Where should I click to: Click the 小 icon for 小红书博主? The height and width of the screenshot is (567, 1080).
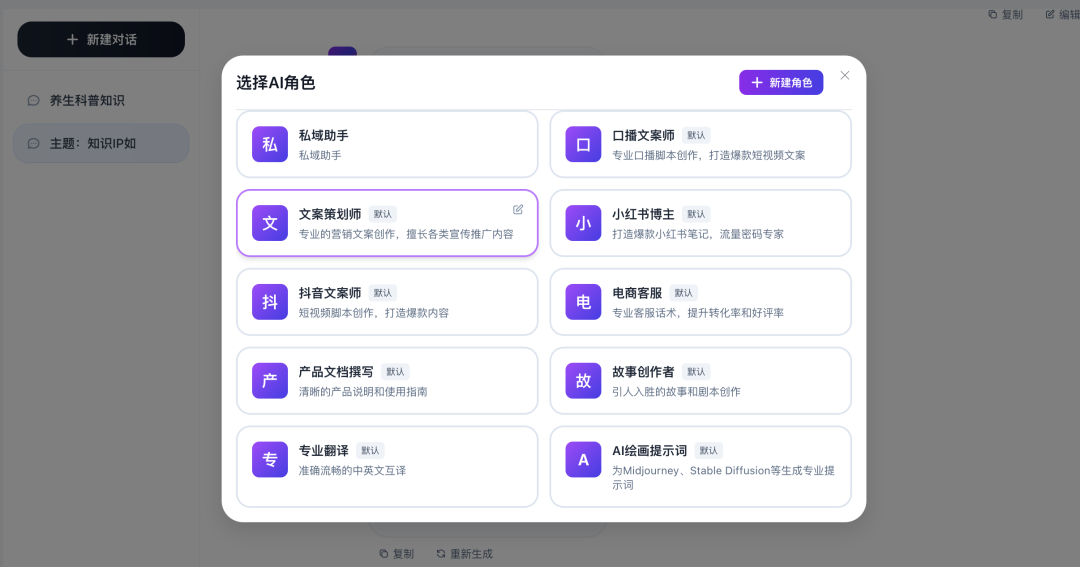coord(583,223)
